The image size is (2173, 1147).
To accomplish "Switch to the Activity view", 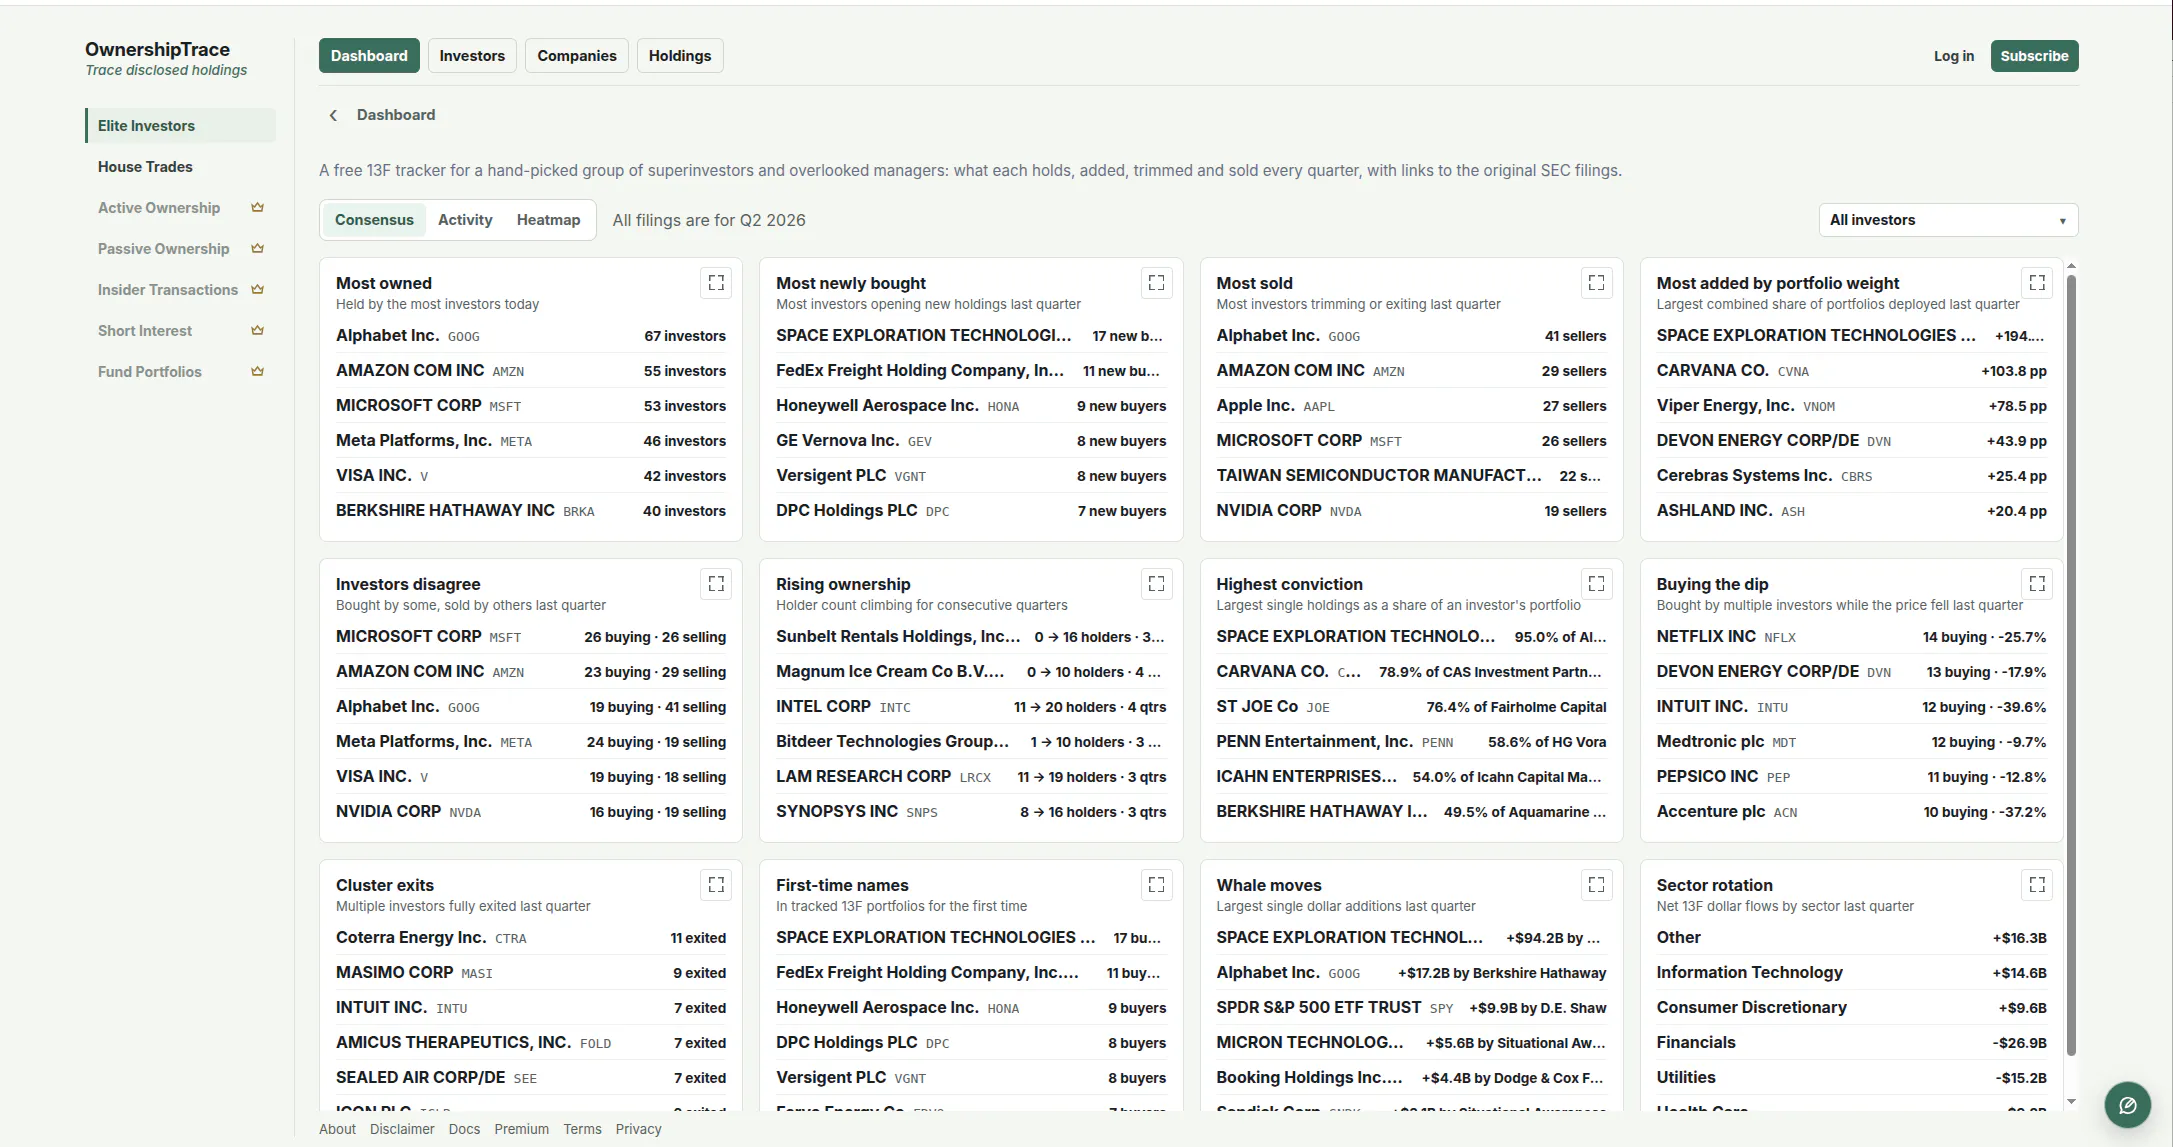I will pos(465,220).
